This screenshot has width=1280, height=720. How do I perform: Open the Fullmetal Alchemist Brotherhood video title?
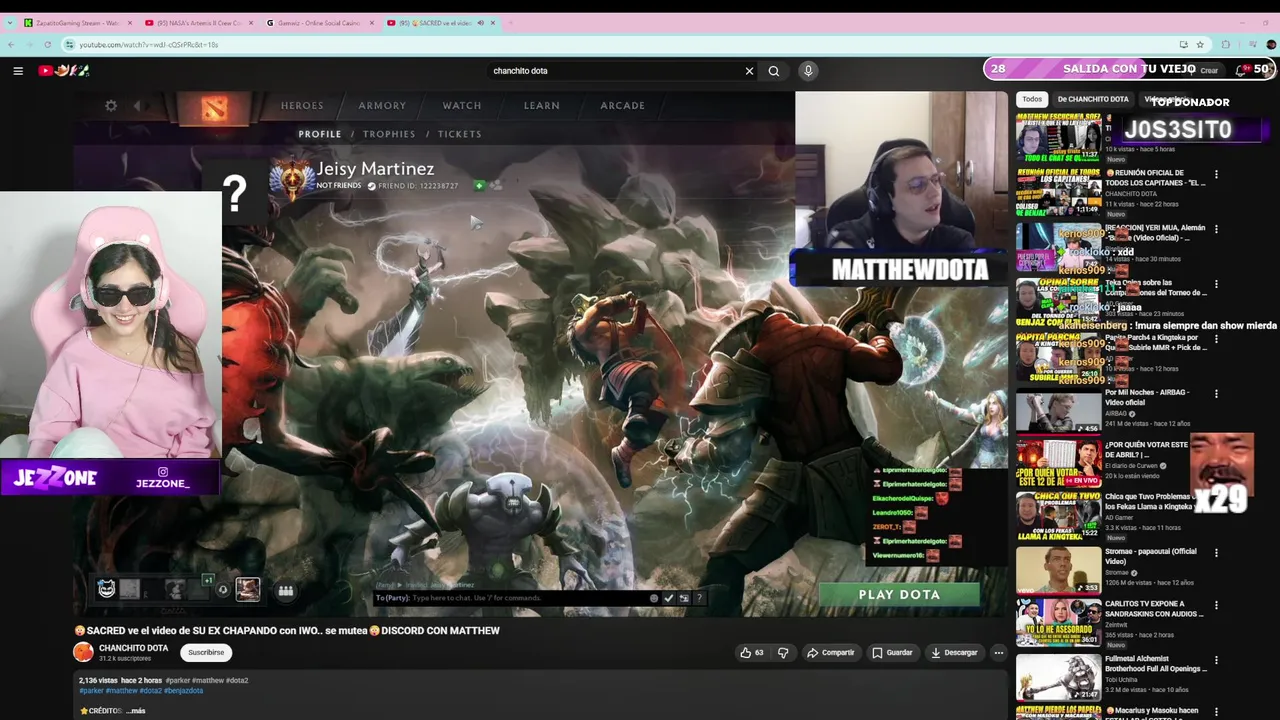coord(1155,662)
